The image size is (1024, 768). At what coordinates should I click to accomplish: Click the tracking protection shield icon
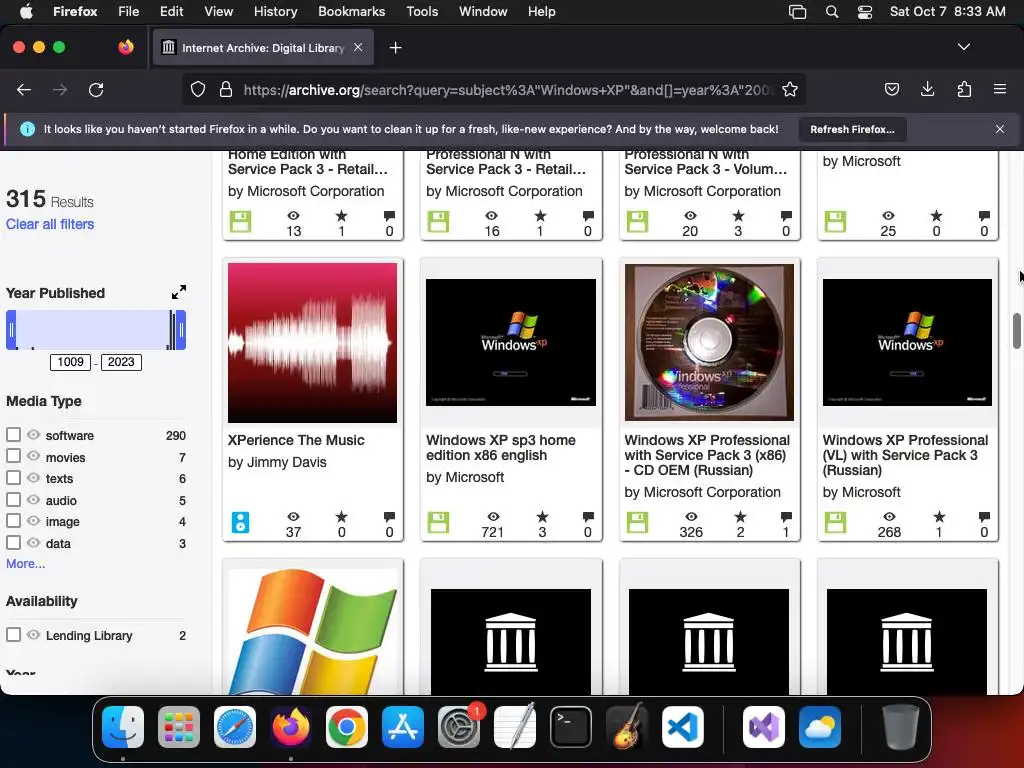tap(198, 89)
